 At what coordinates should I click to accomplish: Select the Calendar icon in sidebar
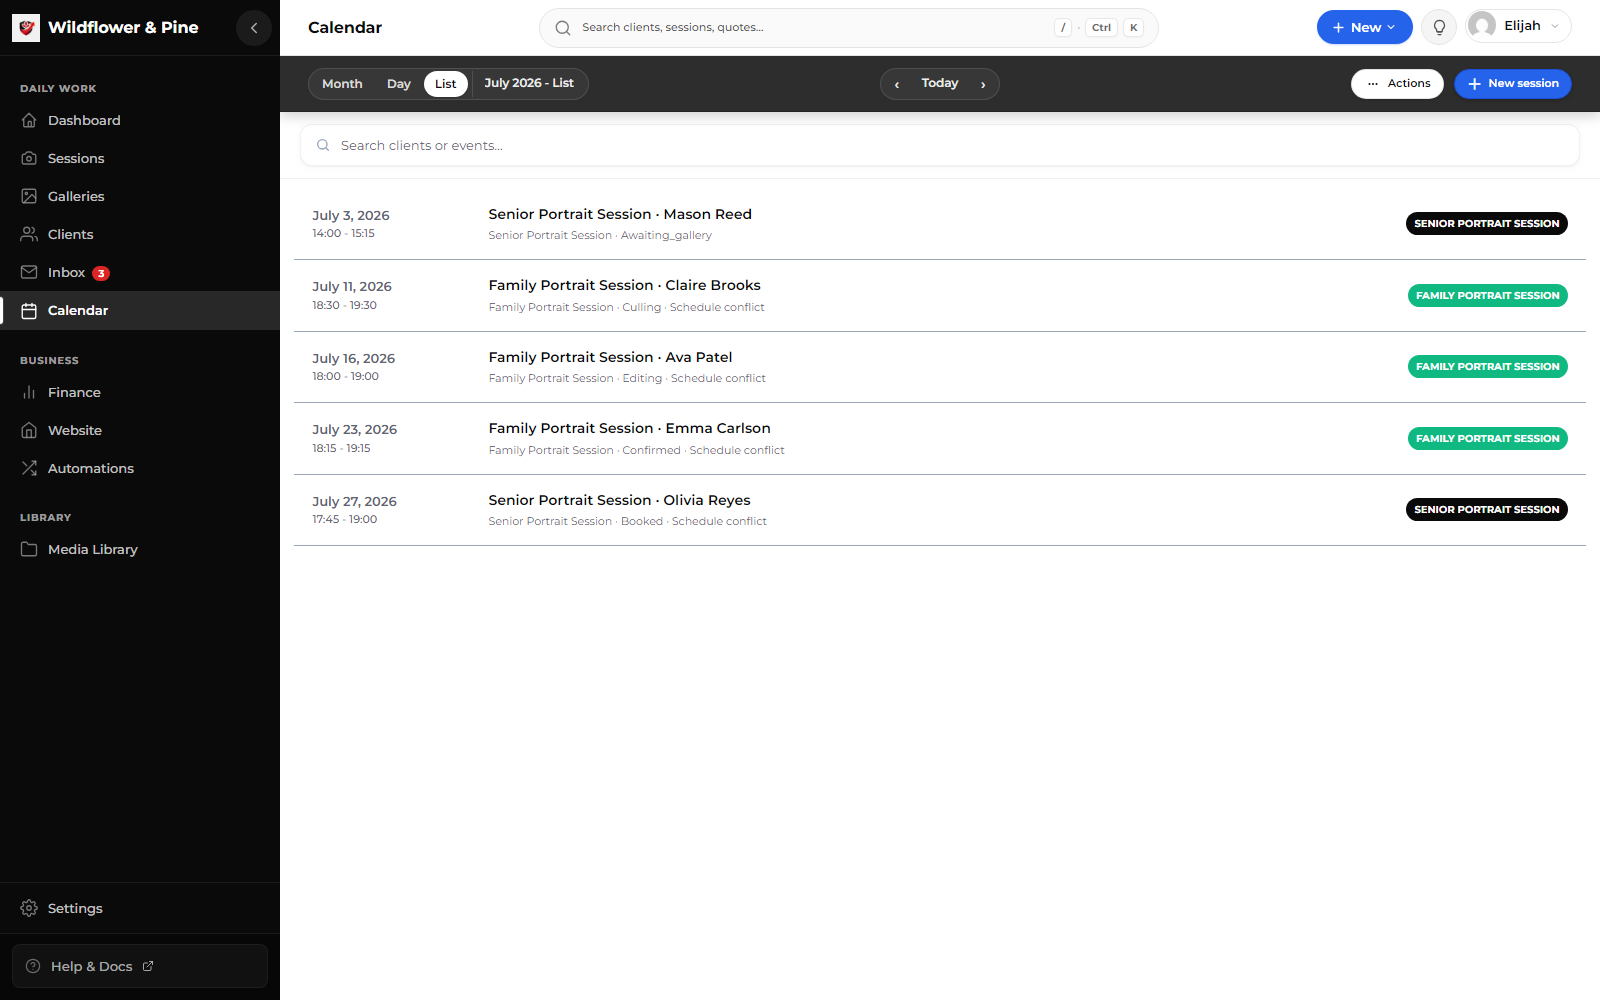[x=29, y=311]
